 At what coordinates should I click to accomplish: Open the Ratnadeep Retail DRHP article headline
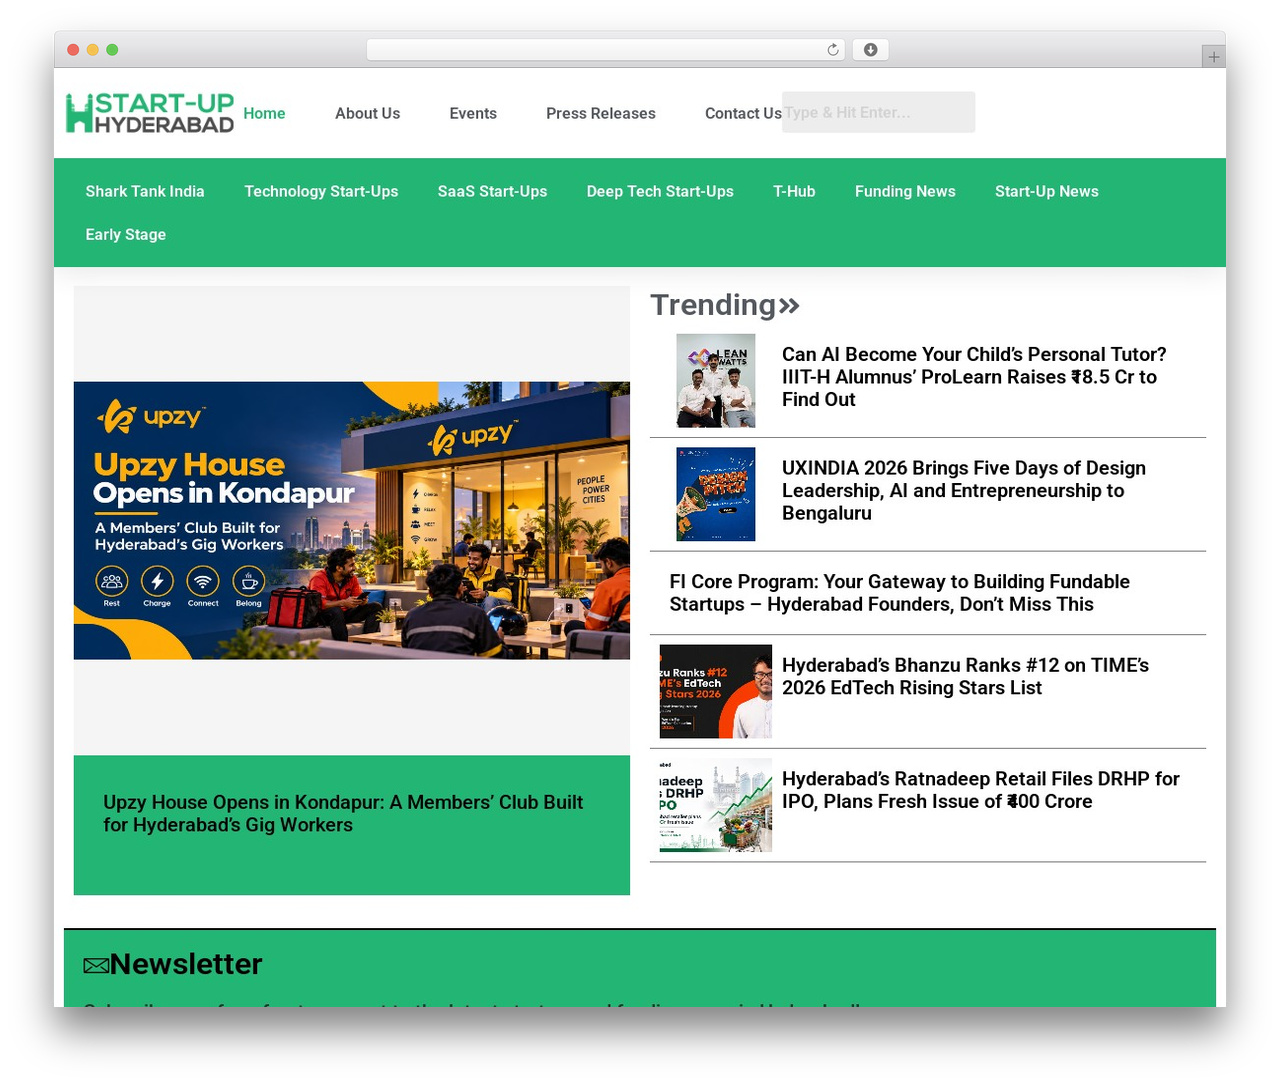[981, 790]
